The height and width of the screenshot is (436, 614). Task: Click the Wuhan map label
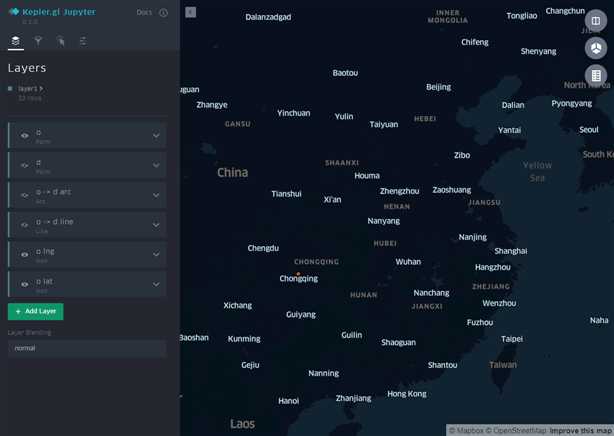coord(408,262)
